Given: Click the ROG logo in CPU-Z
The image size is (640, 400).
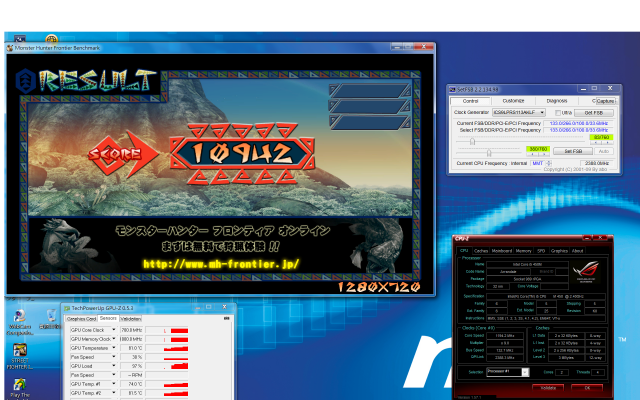Looking at the screenshot, I should tap(585, 270).
